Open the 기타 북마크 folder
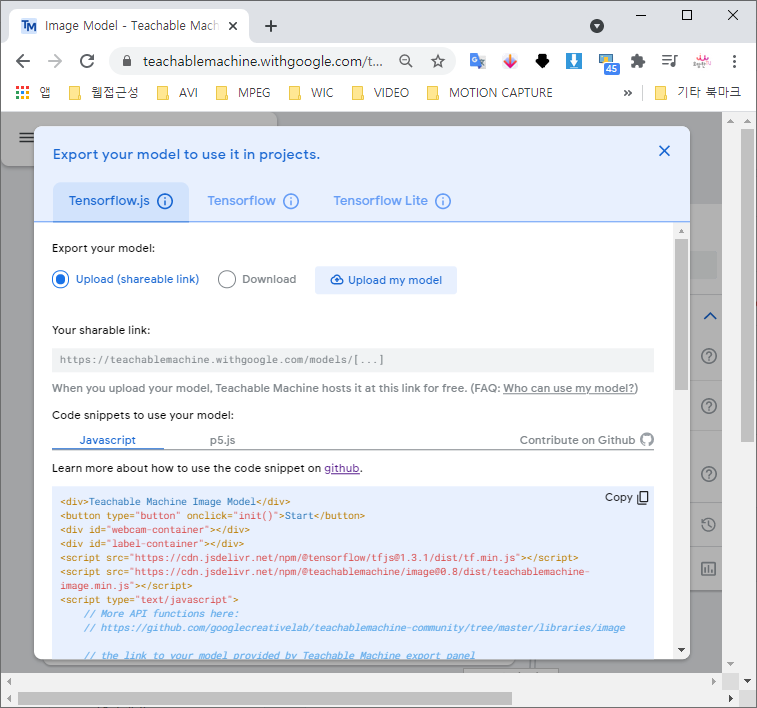This screenshot has width=757, height=708. tap(698, 92)
